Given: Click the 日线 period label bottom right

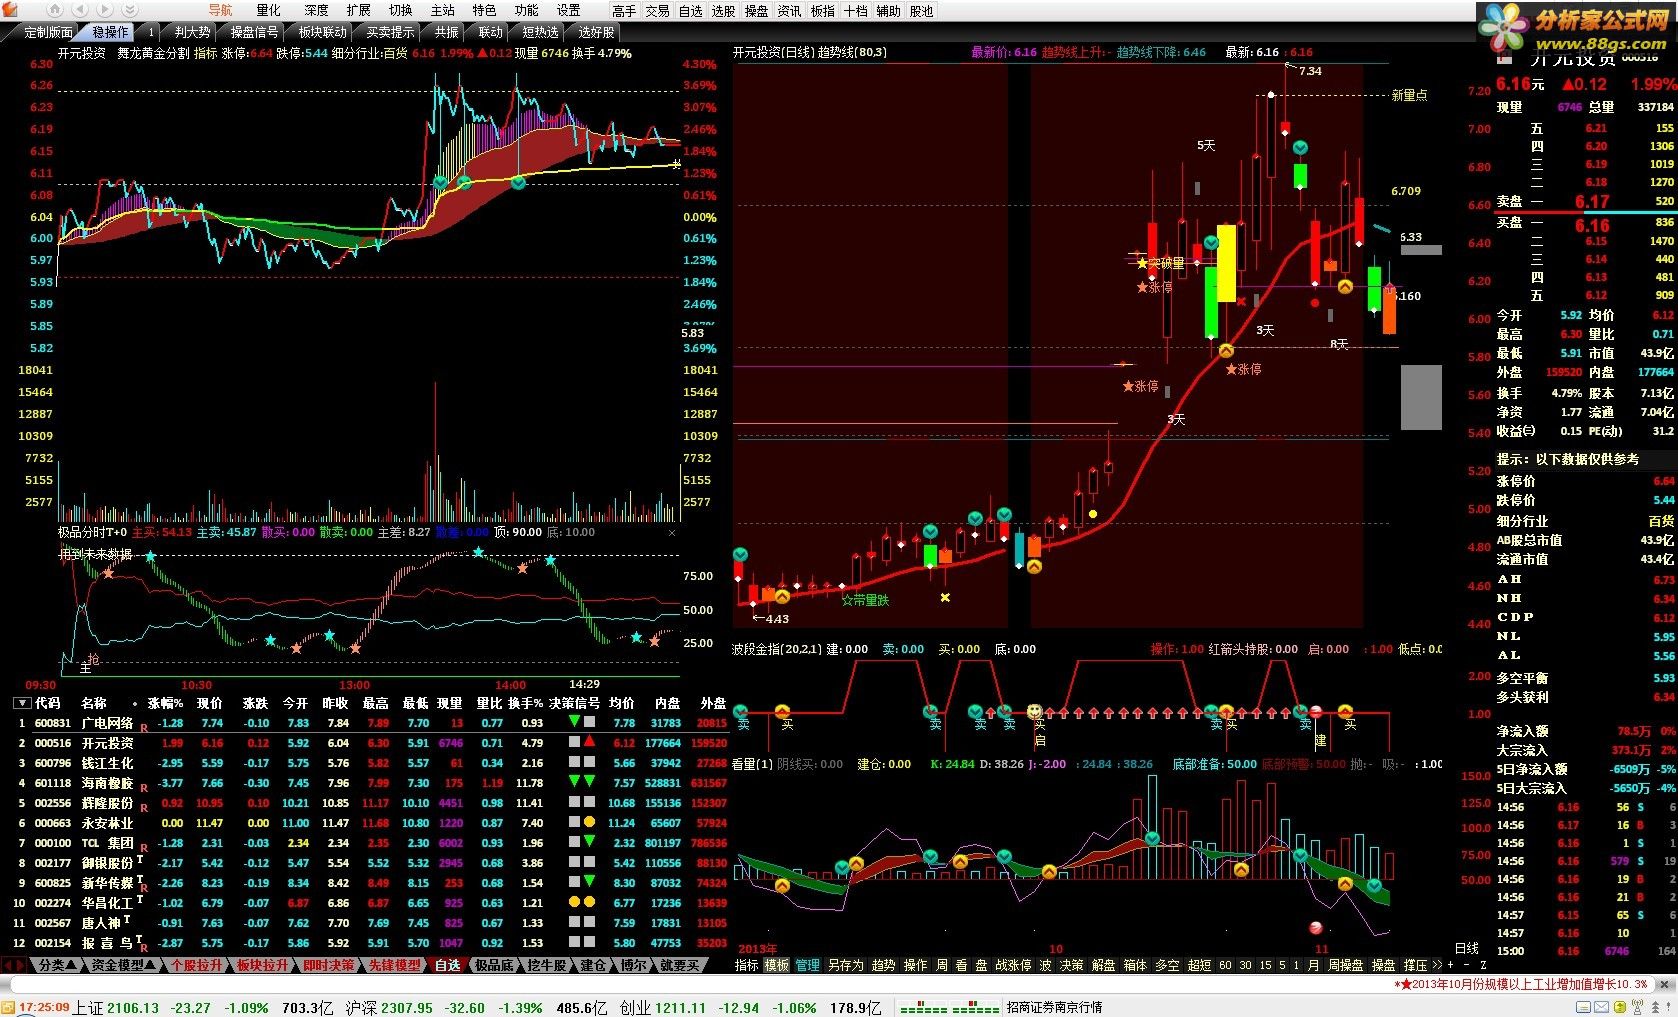Looking at the screenshot, I should 1466,948.
